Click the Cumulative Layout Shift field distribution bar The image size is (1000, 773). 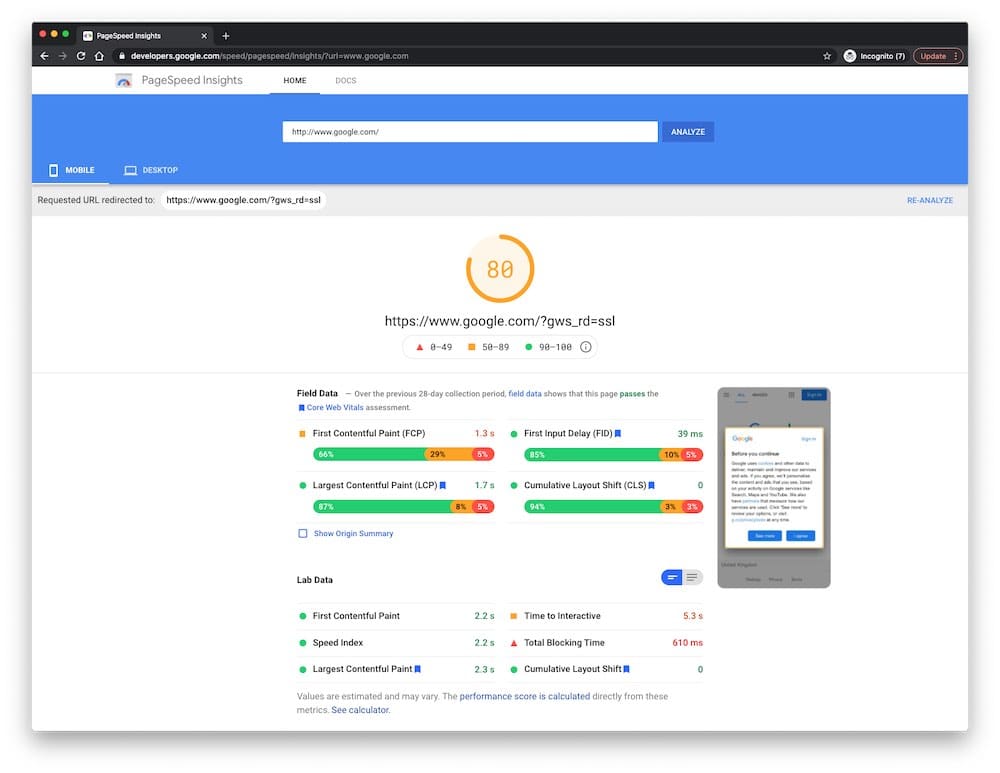coord(614,506)
